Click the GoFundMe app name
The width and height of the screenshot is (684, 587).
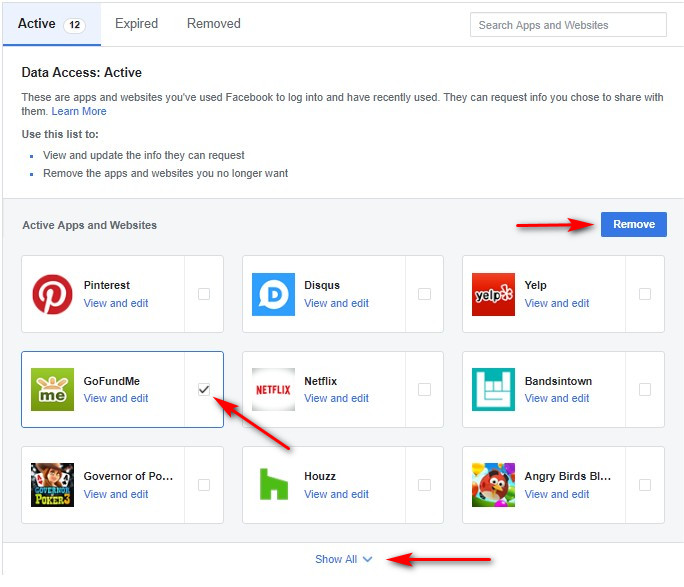(112, 381)
